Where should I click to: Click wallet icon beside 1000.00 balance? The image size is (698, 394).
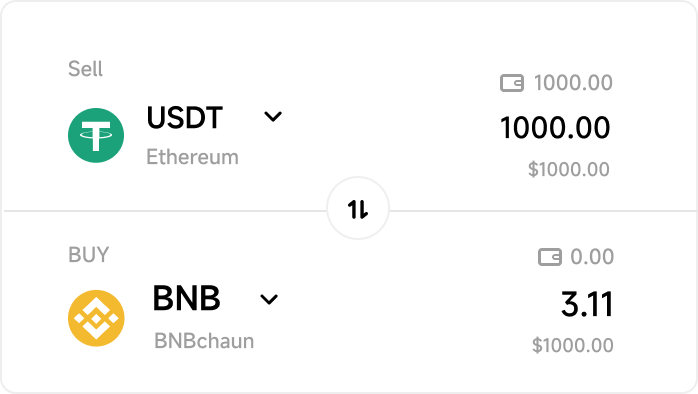pos(512,83)
